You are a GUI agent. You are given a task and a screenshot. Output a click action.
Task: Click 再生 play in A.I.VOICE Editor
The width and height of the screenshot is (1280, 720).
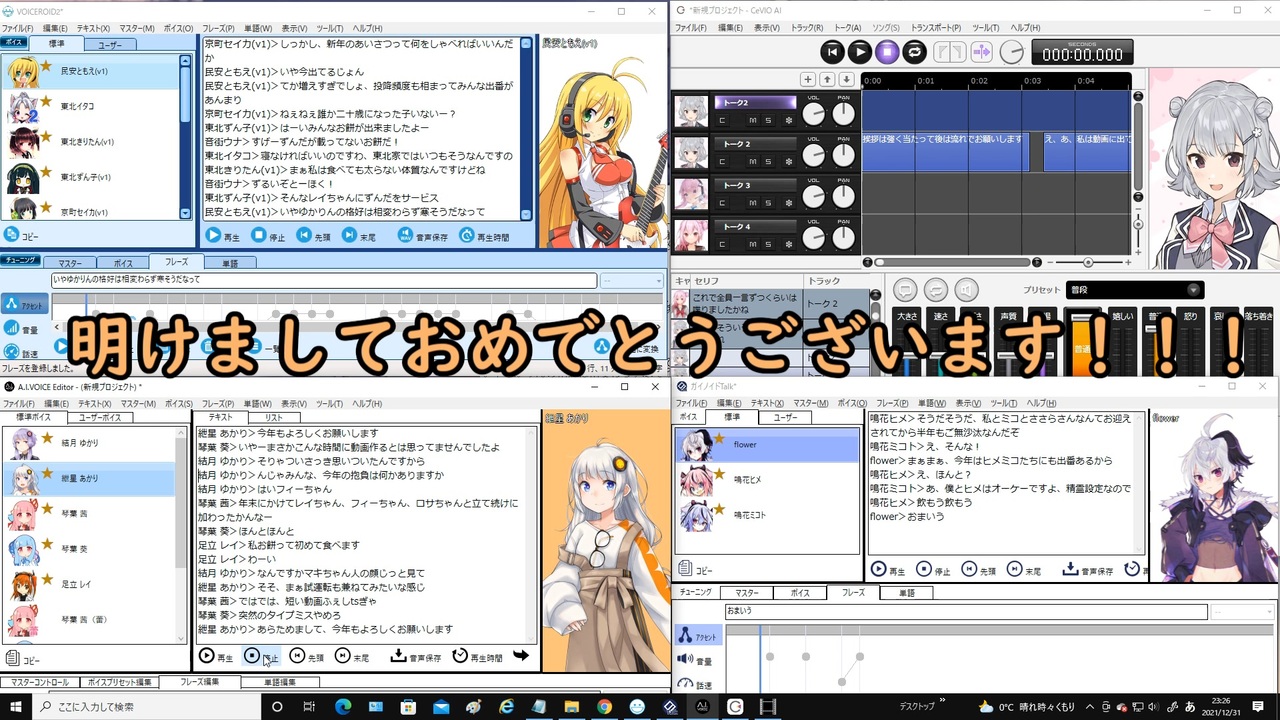(216, 657)
